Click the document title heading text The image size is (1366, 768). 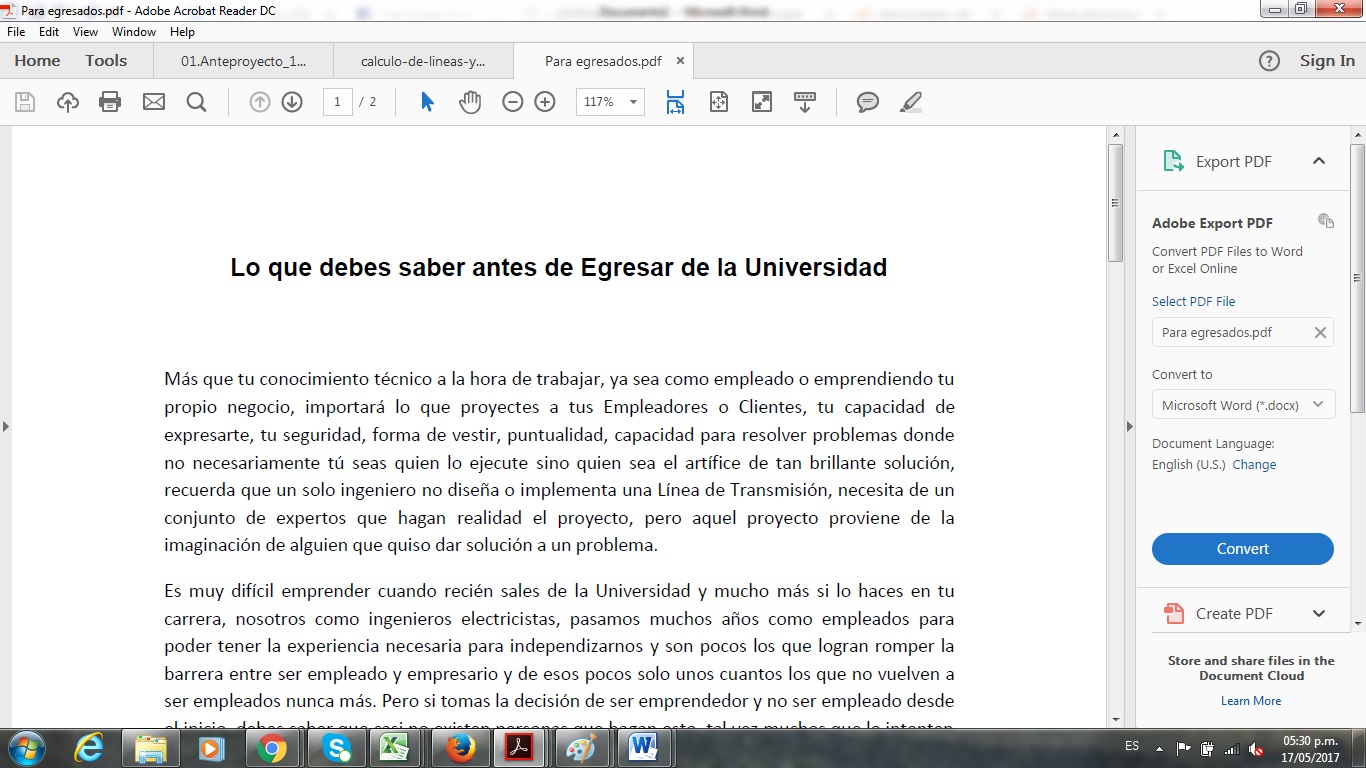point(559,268)
